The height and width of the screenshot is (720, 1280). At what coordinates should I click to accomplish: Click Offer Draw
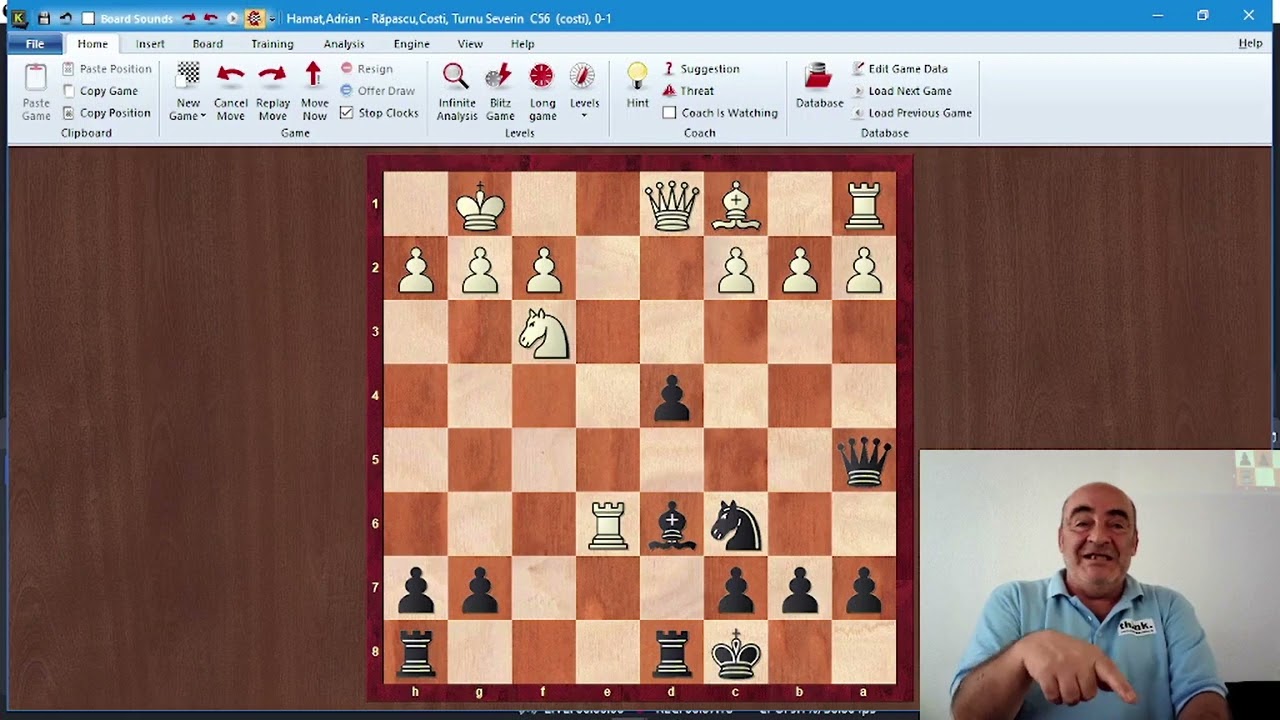(377, 91)
